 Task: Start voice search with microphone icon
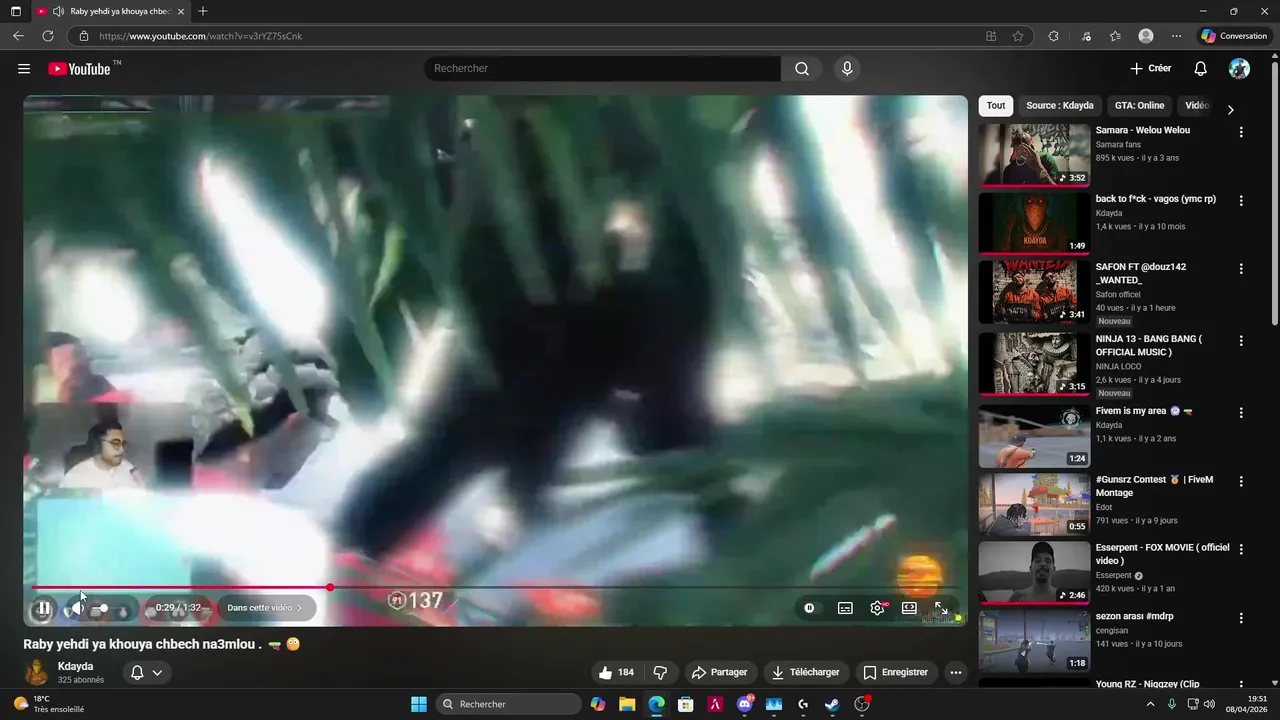[x=847, y=68]
